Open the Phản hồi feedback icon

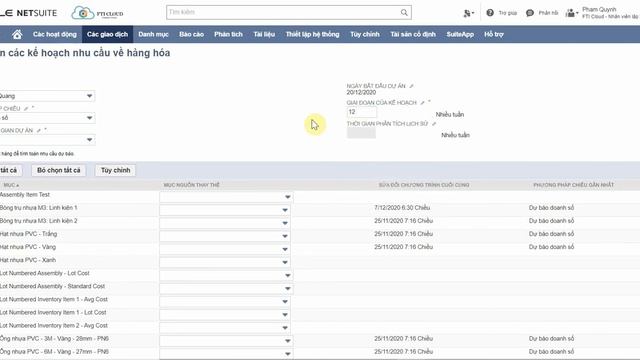529,13
